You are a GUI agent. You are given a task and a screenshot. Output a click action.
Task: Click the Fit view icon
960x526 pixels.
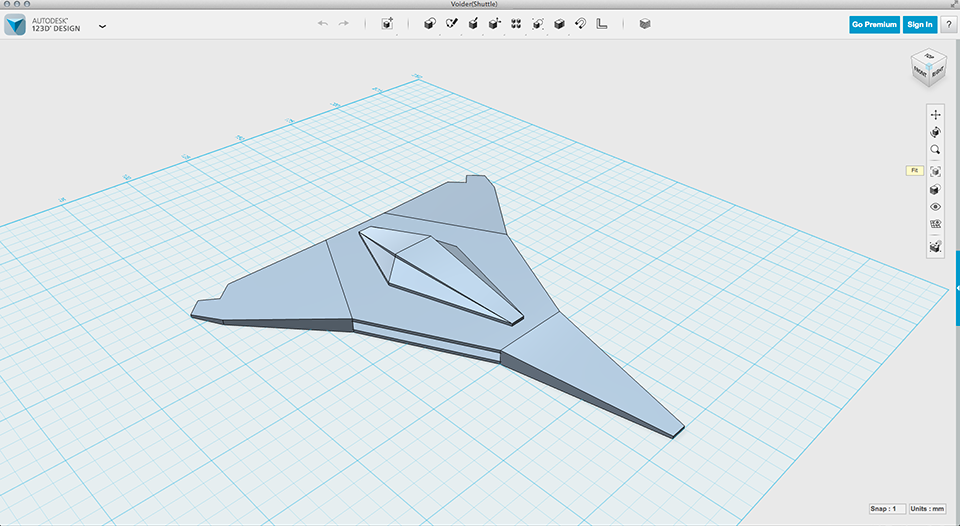[935, 172]
